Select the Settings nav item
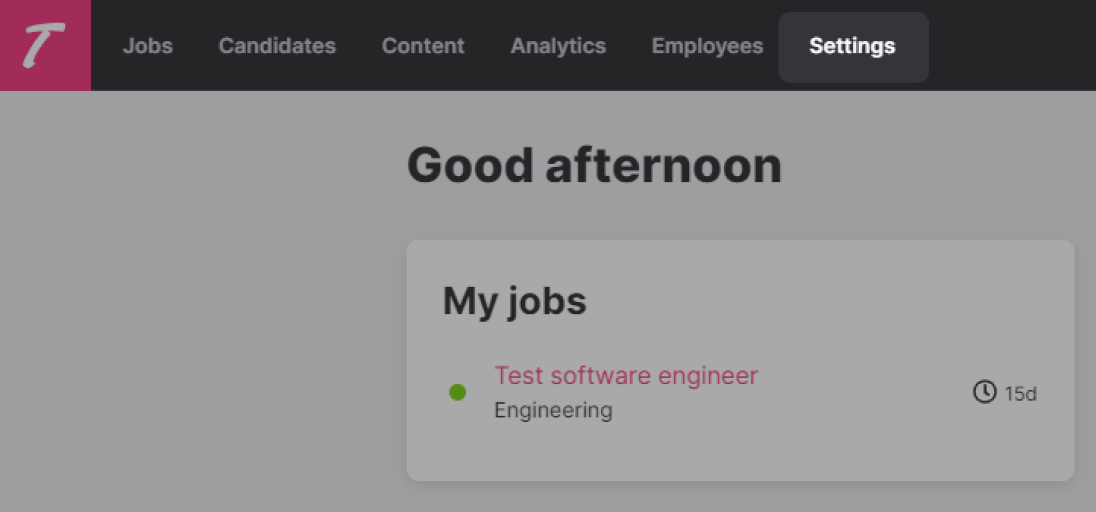1096x512 pixels. 852,46
